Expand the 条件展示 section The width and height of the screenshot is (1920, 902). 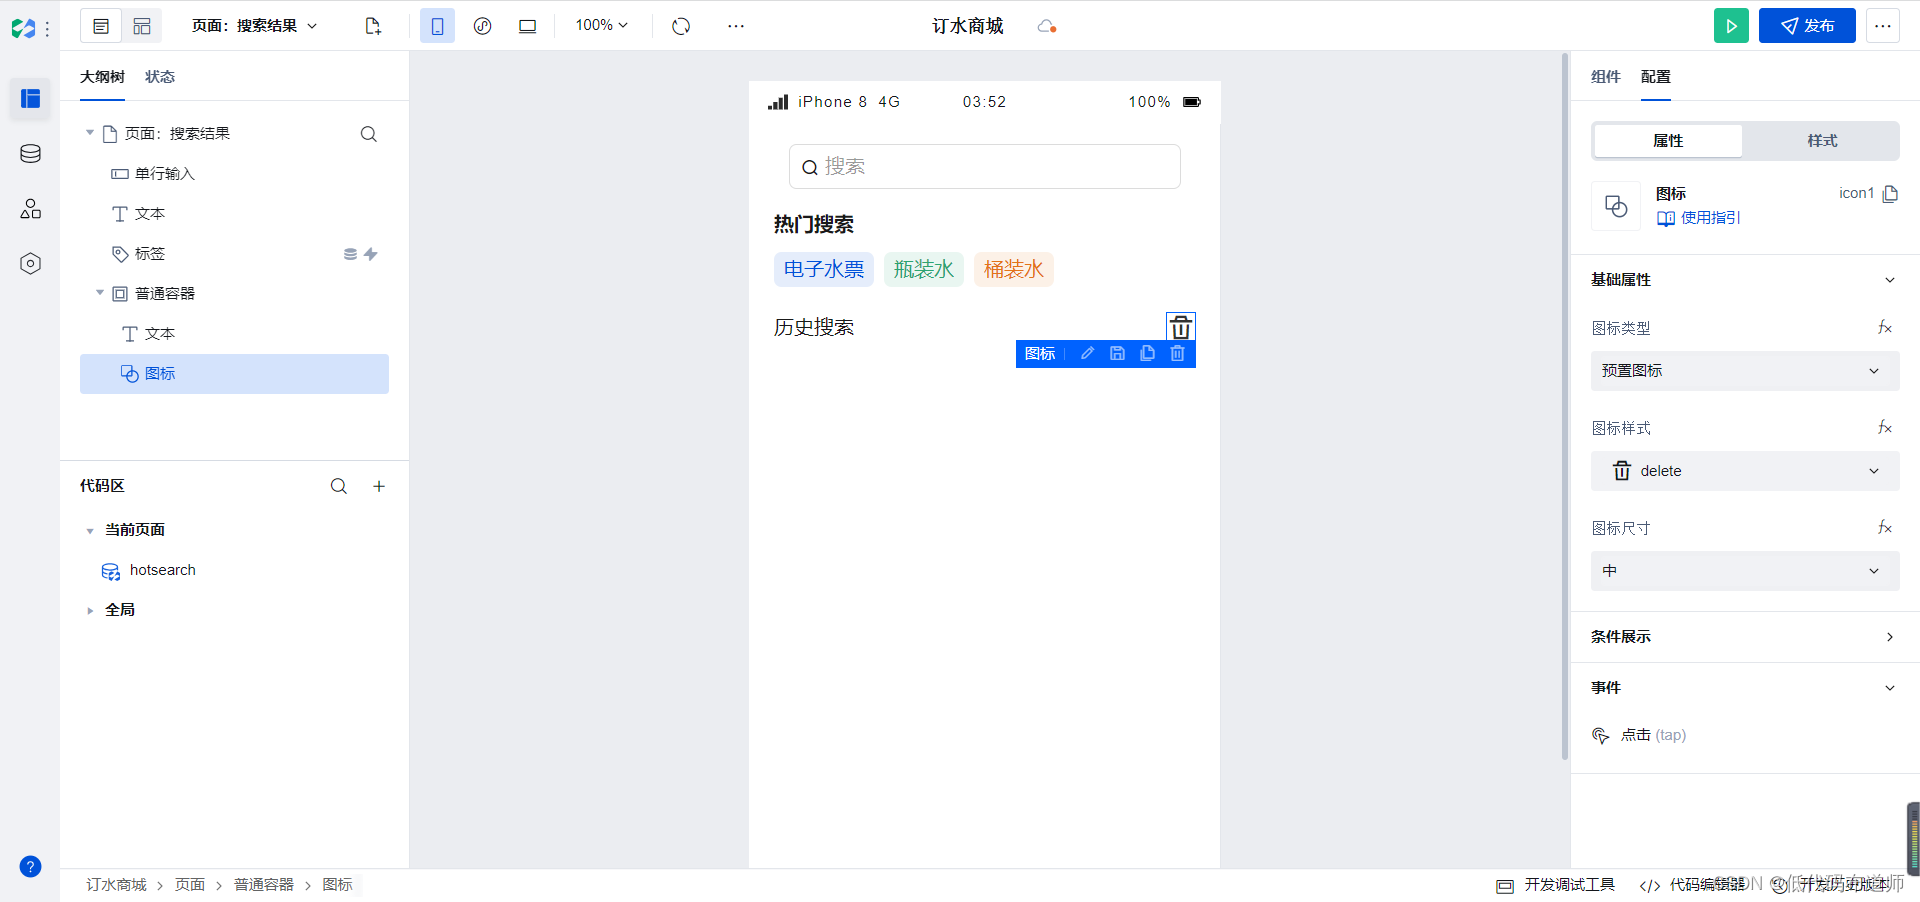coord(1889,637)
